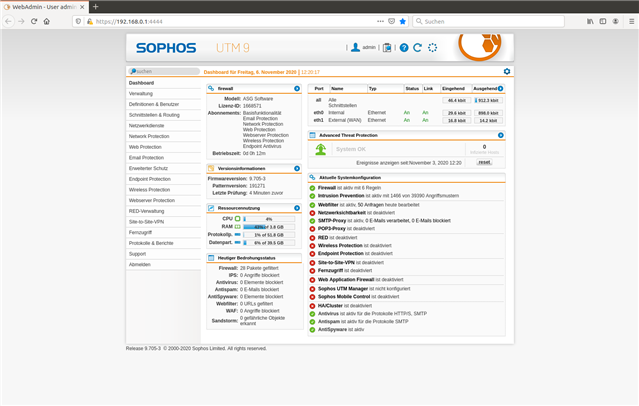Bookmark page with the star icon
Image resolution: width=639 pixels, height=406 pixels.
(403, 21)
